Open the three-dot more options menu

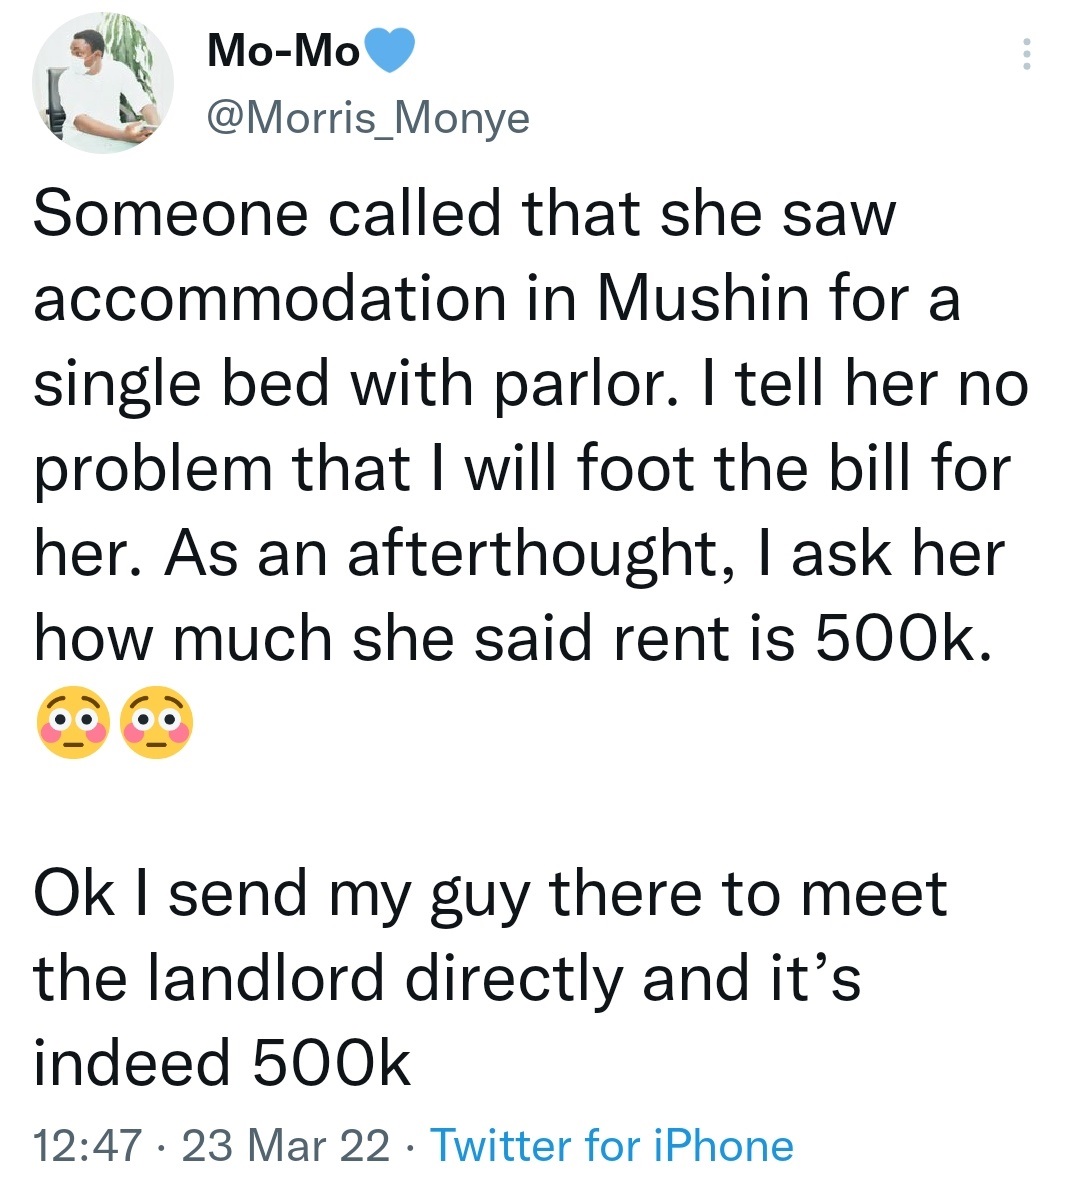pyautogui.click(x=1025, y=54)
